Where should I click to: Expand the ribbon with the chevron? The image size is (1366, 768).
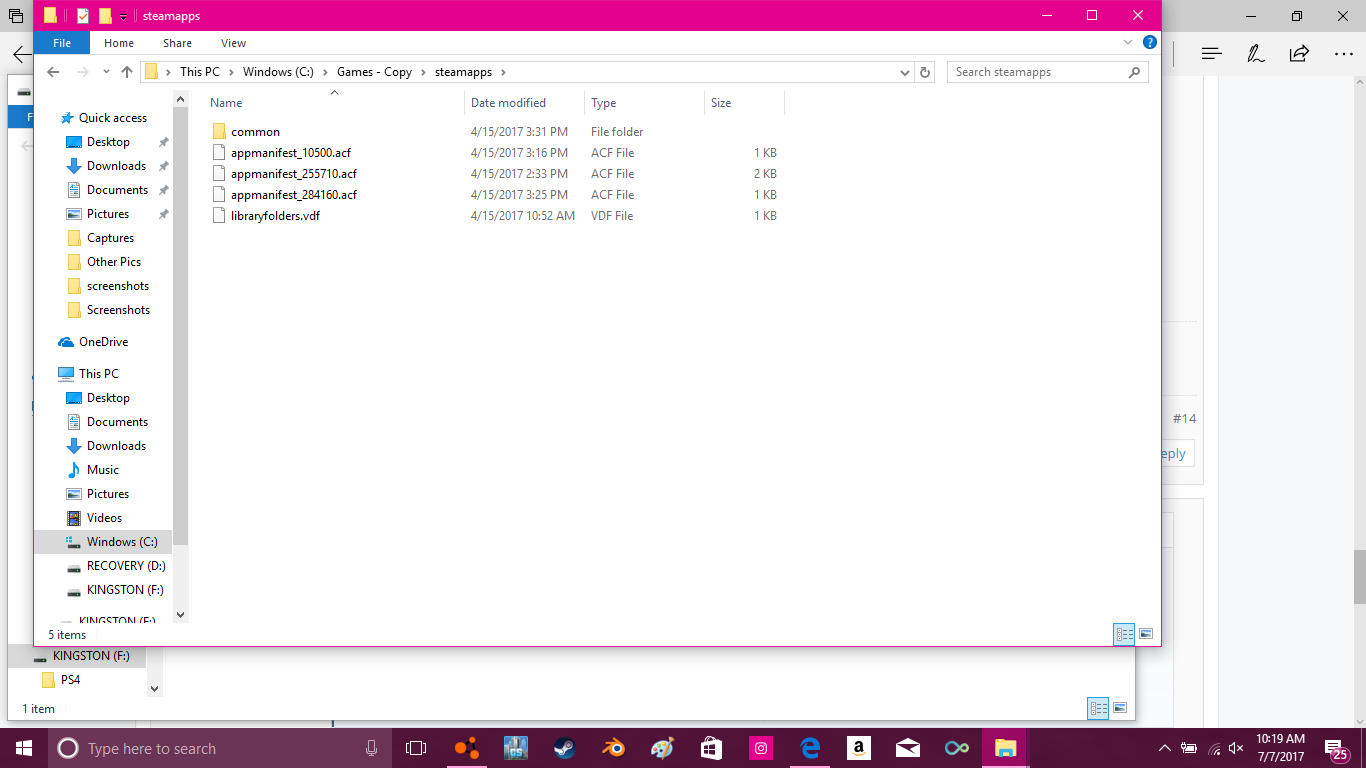[1128, 43]
